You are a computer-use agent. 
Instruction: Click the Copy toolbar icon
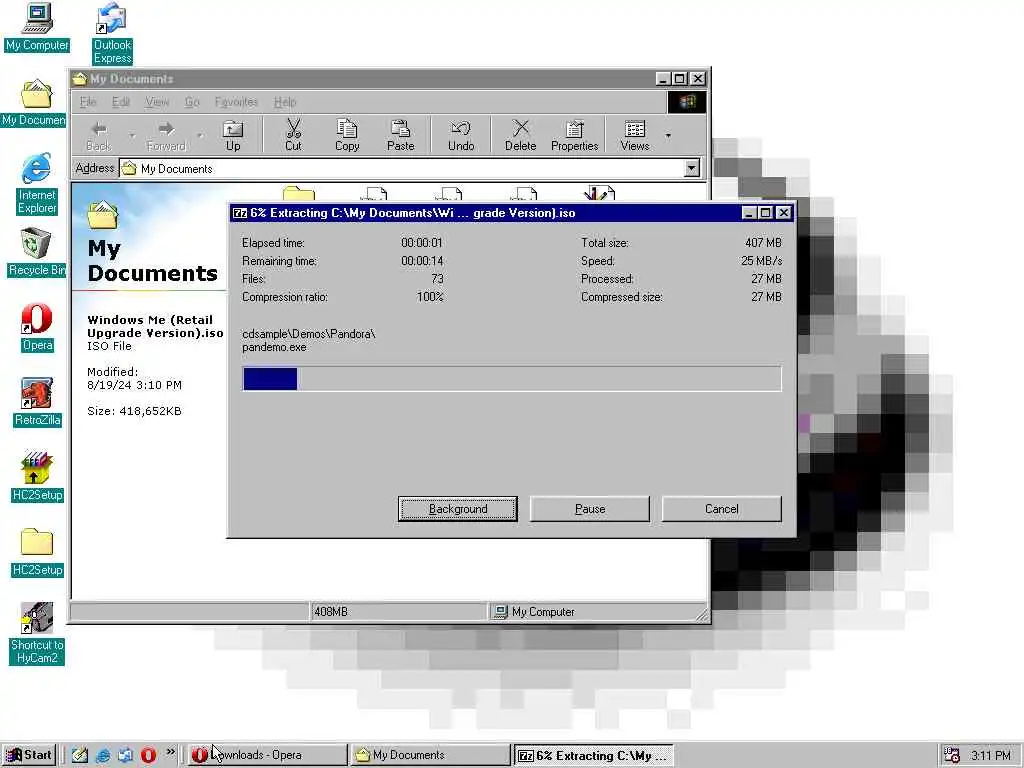347,136
